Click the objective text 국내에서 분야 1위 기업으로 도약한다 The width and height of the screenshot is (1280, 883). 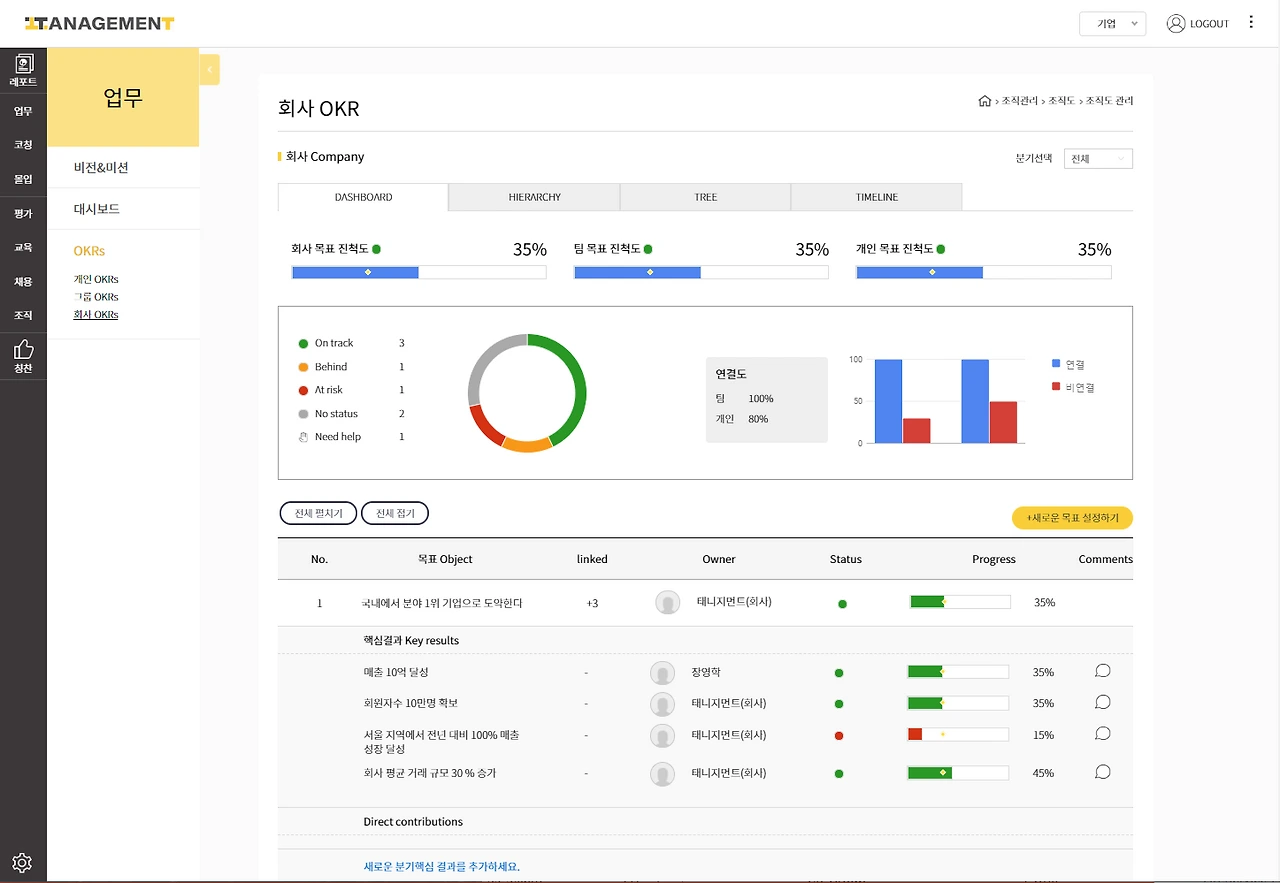(x=442, y=603)
